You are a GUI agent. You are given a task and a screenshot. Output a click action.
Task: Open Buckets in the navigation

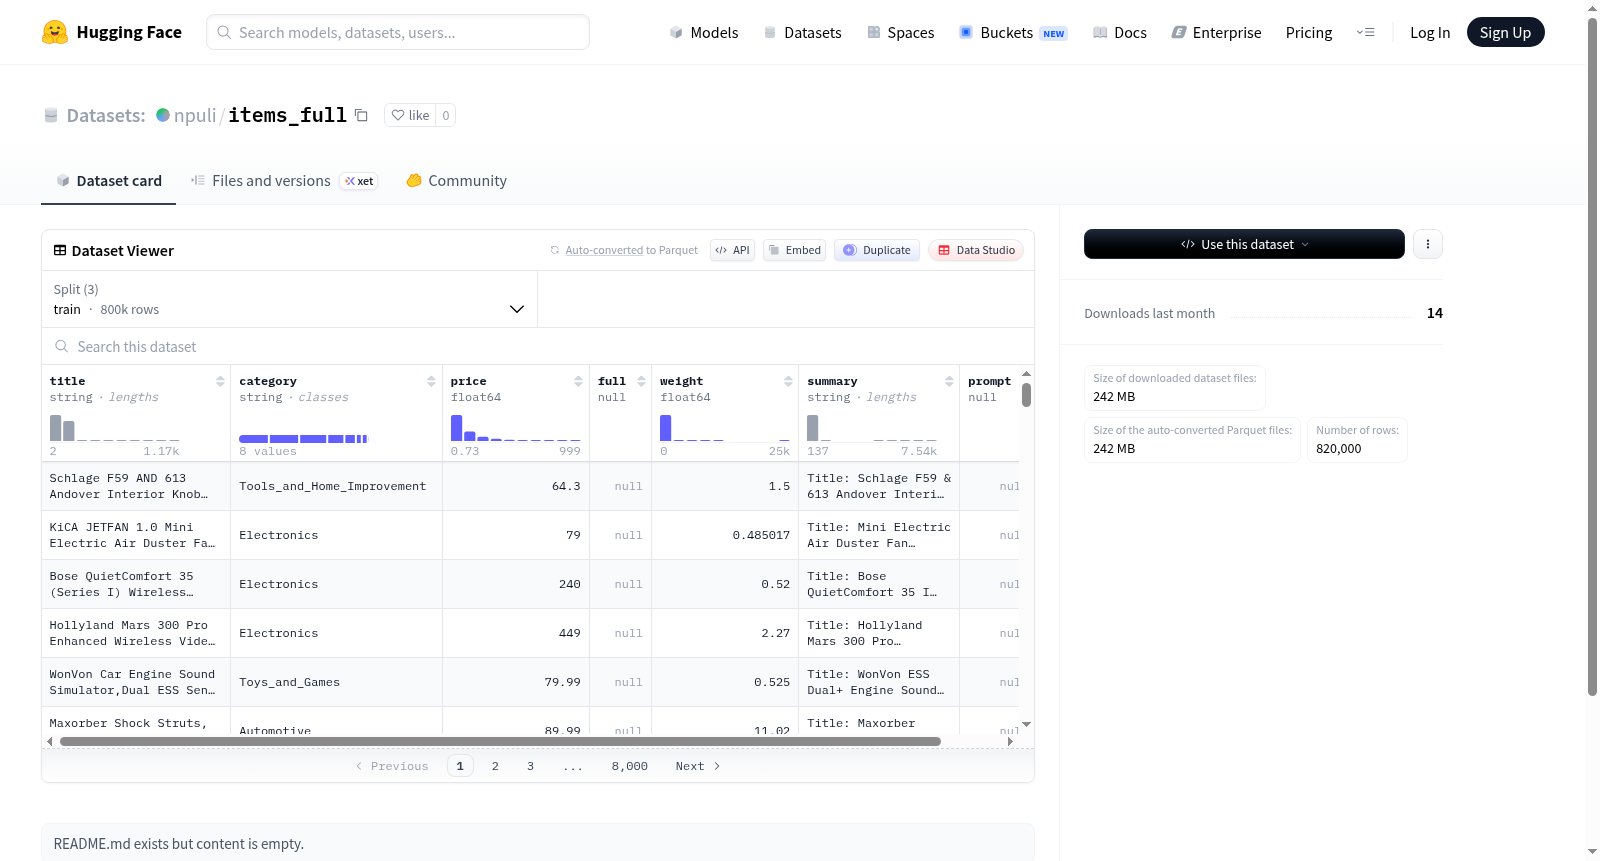[1013, 33]
